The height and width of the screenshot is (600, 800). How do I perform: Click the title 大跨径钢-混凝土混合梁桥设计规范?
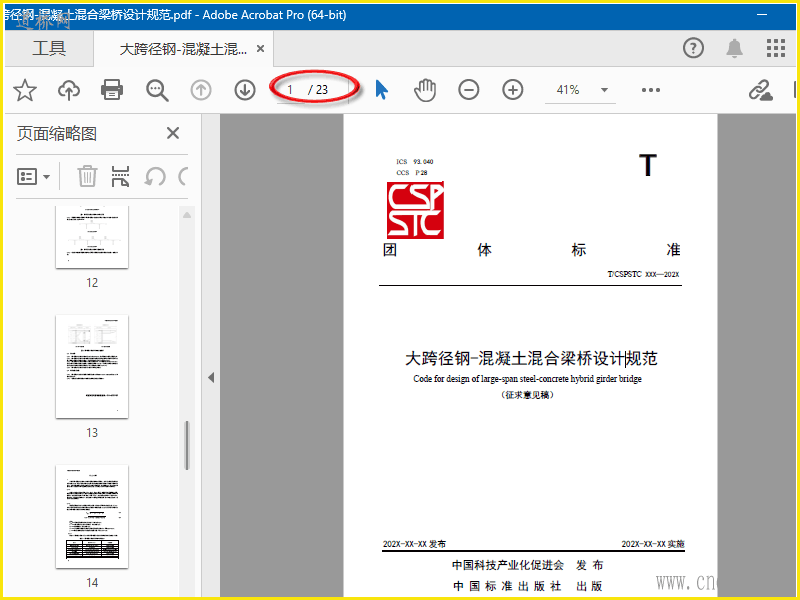(531, 358)
